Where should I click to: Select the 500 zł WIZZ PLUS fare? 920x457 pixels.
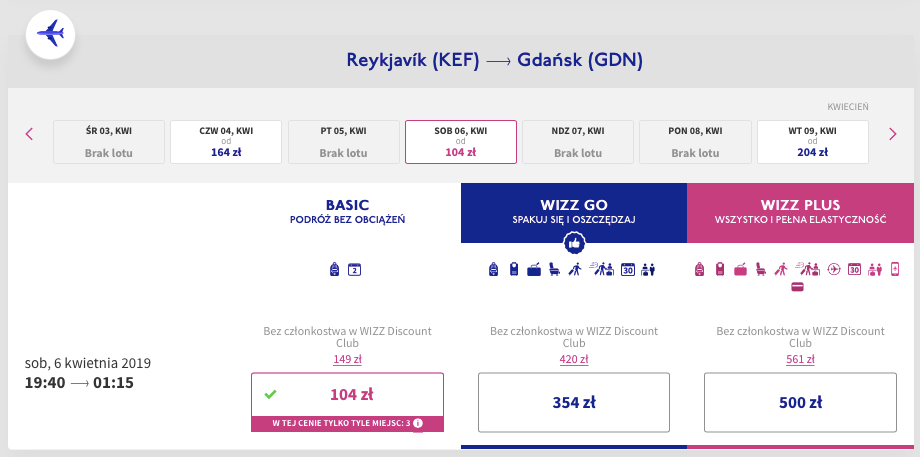(800, 402)
